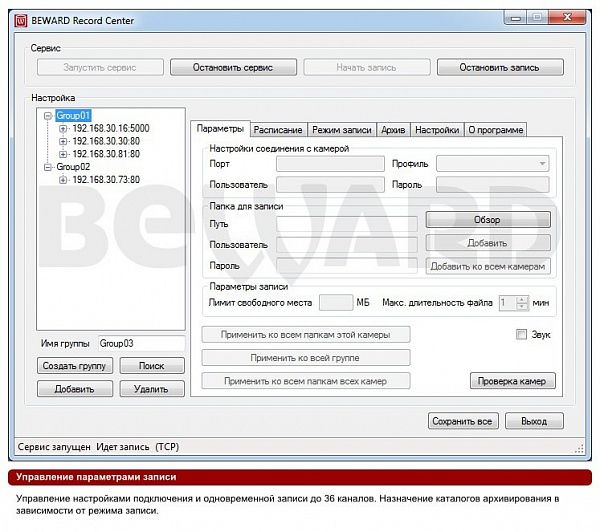Click the Удалить button
Image resolution: width=600 pixels, height=532 pixels.
click(152, 389)
